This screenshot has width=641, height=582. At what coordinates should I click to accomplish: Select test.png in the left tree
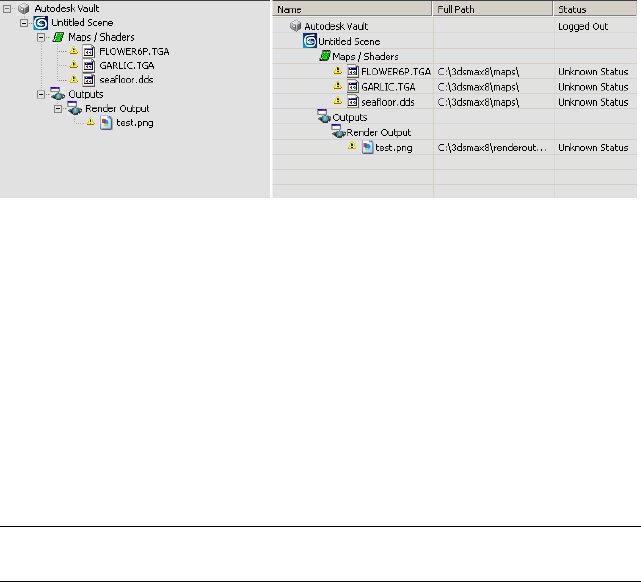click(134, 123)
